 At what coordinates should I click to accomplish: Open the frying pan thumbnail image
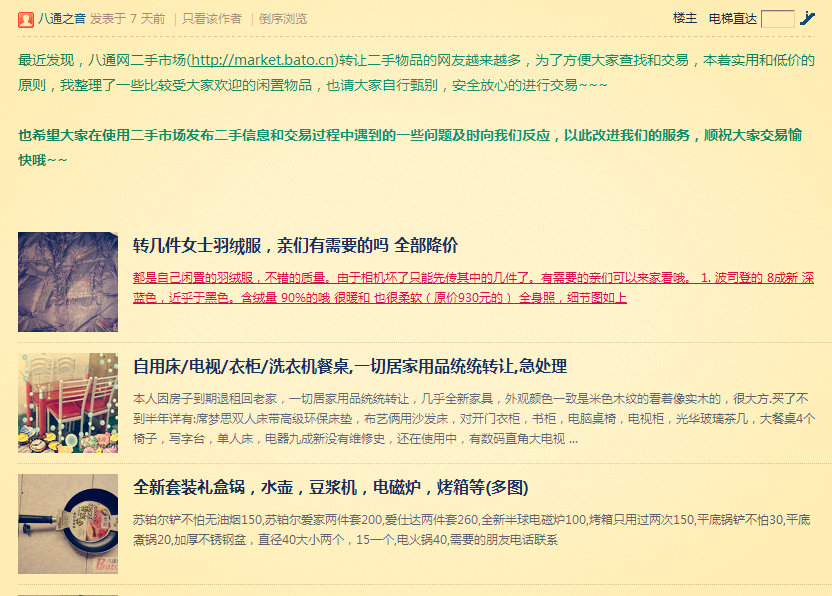(x=68, y=524)
